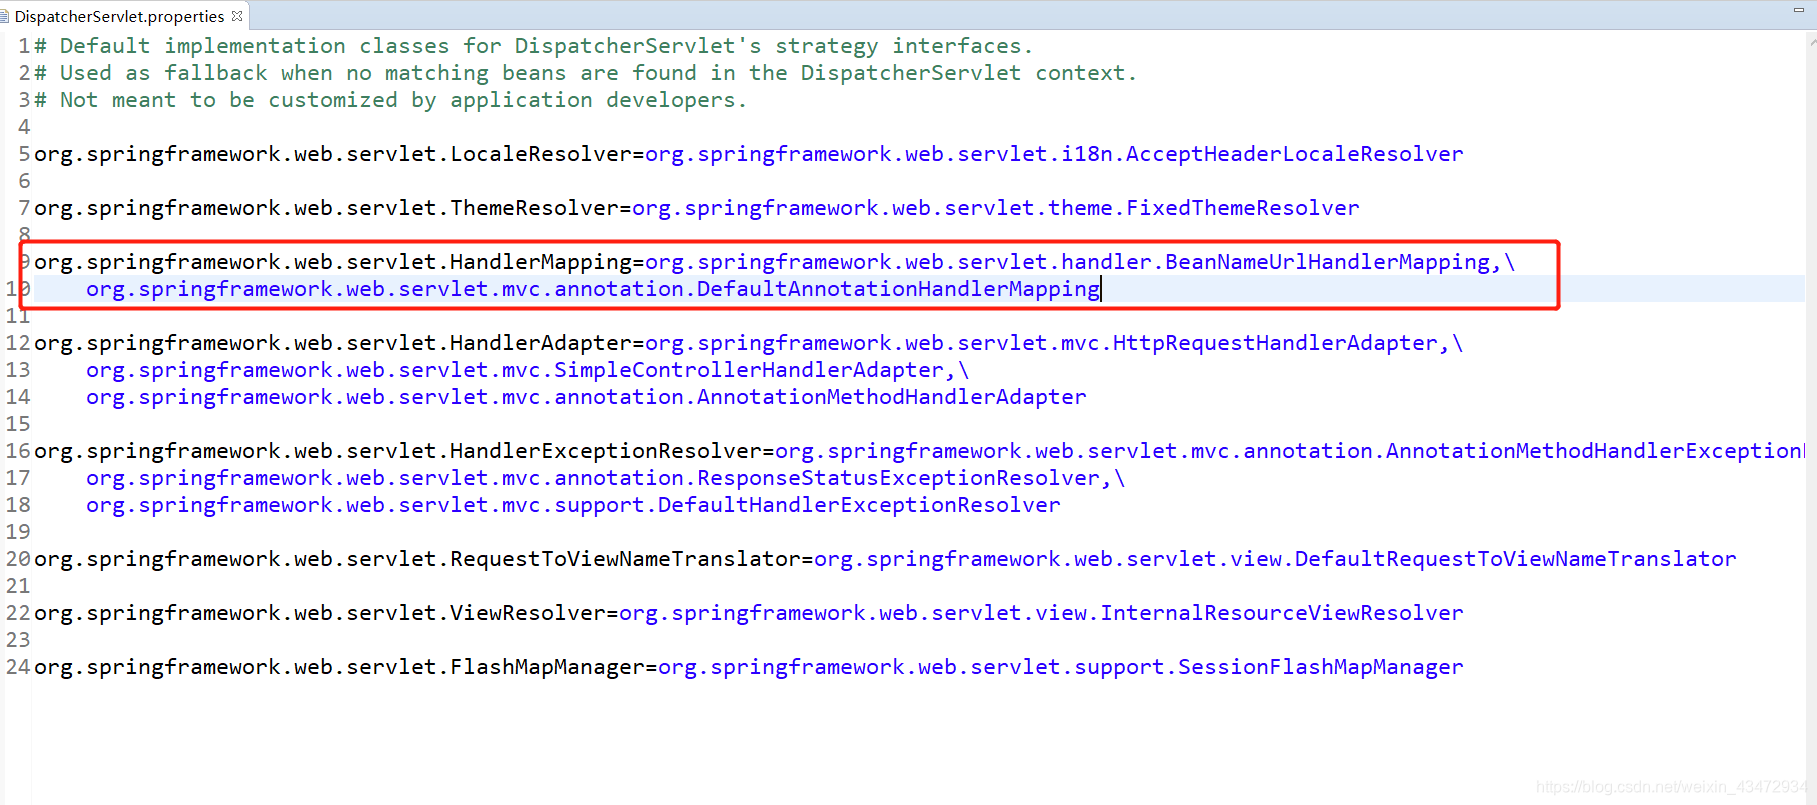The height and width of the screenshot is (805, 1817).
Task: Click the AcceptHeaderLocaleResolver value
Action: (x=1054, y=154)
